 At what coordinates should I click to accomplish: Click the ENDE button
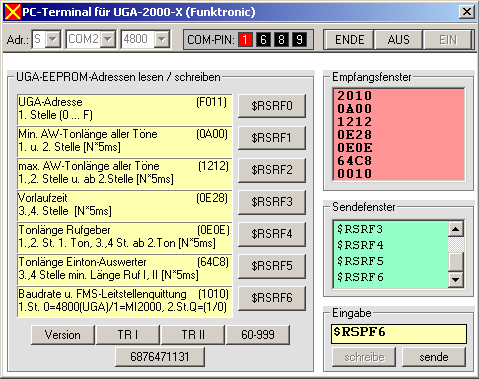tap(349, 40)
